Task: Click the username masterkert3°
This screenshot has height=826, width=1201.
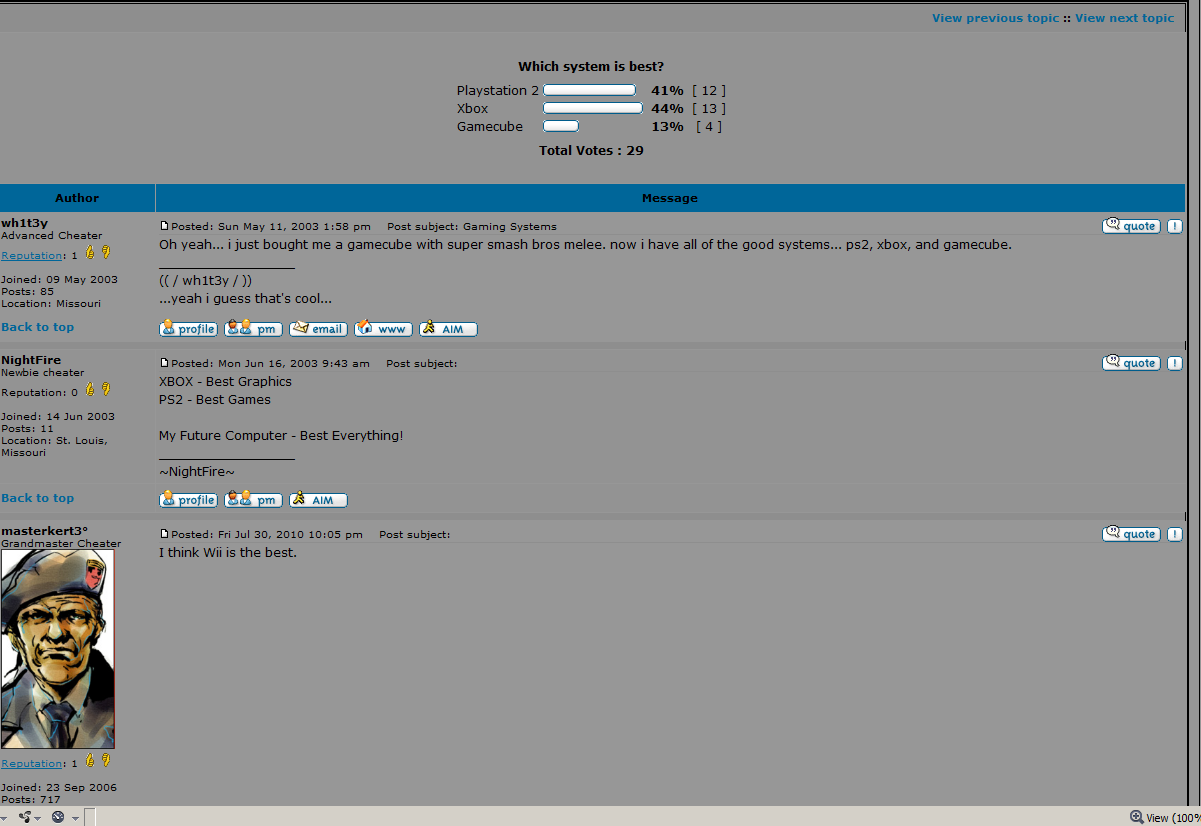Action: [x=45, y=530]
